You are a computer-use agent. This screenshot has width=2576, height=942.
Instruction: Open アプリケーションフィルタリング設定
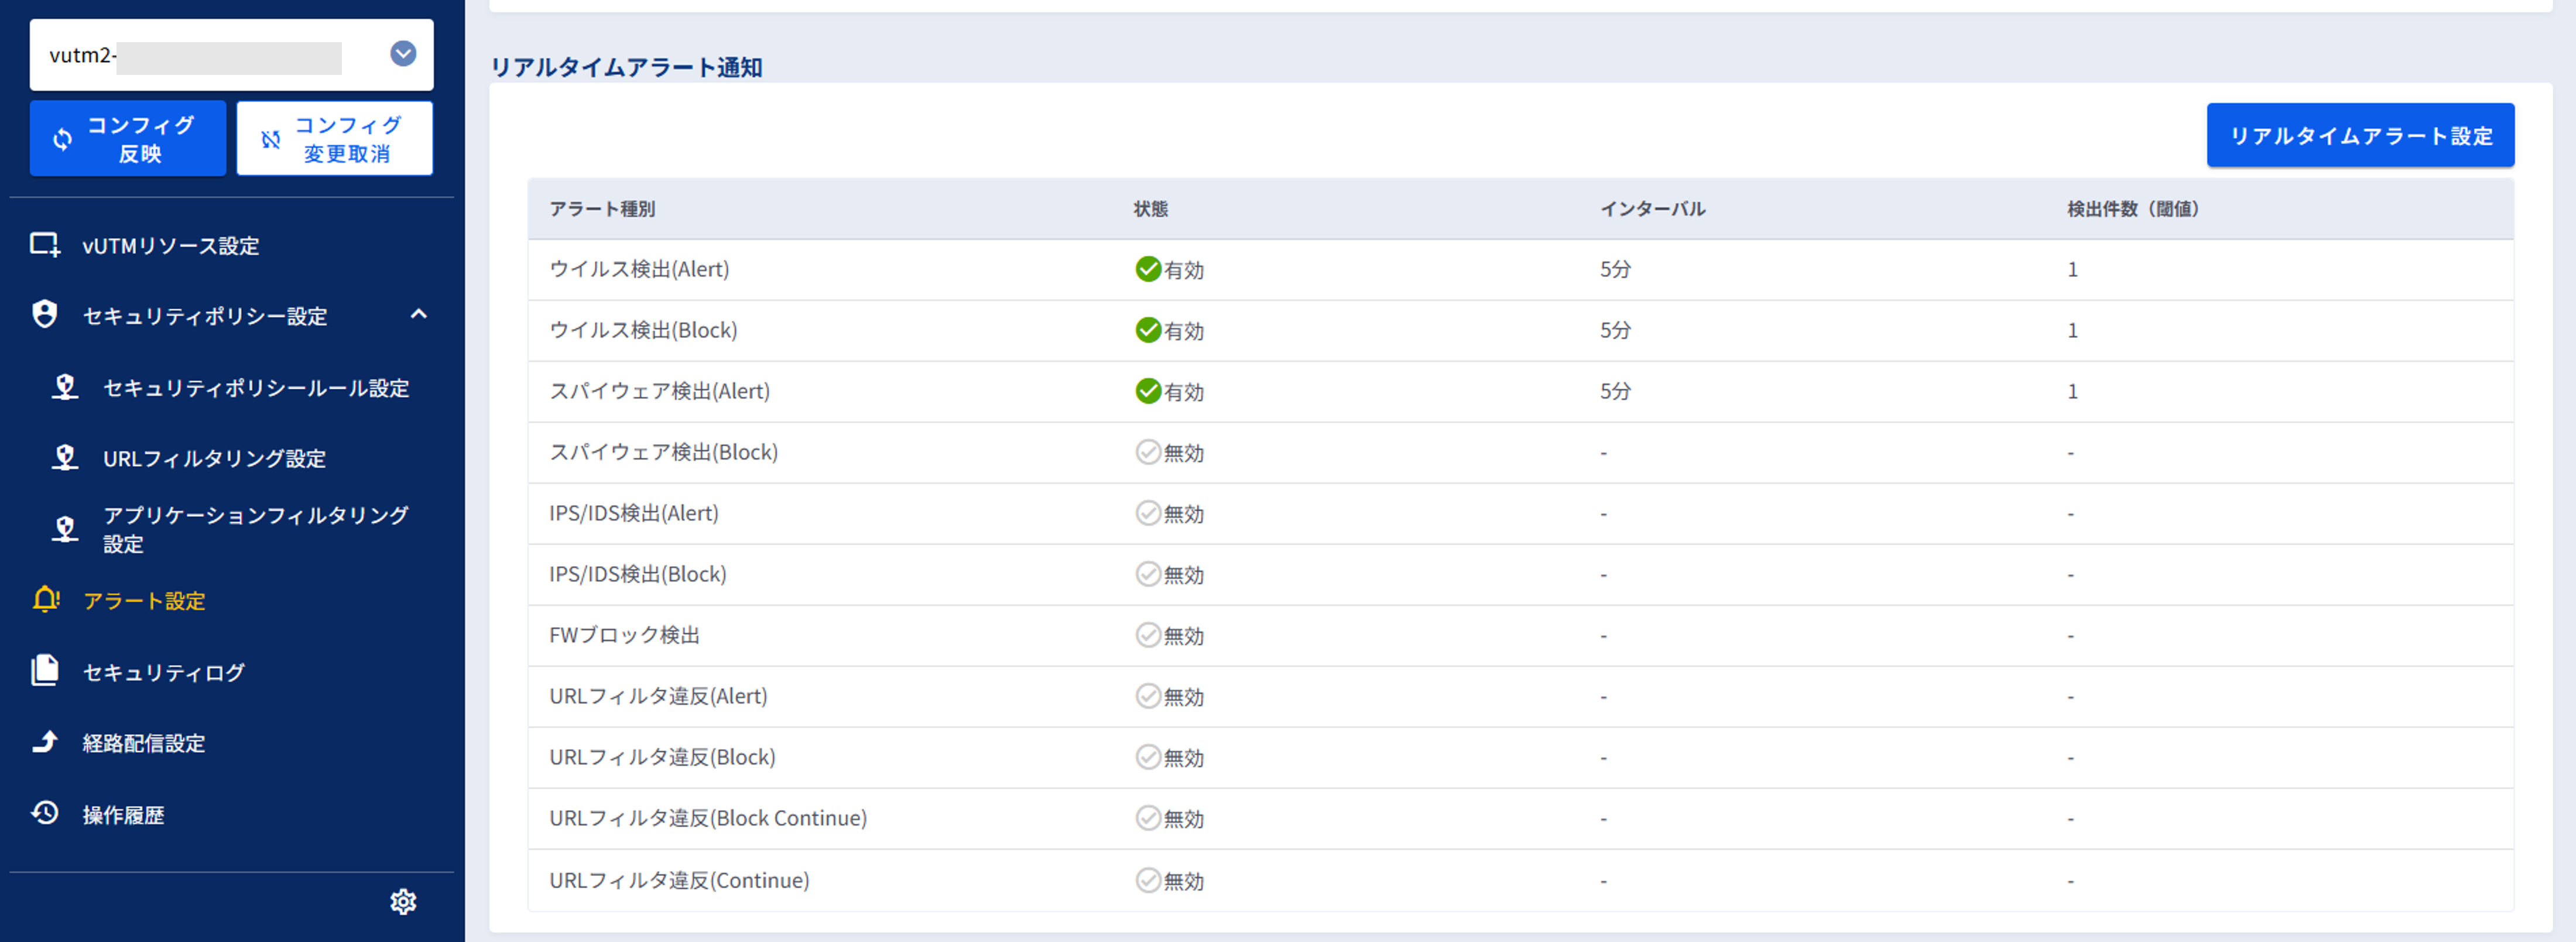tap(256, 529)
